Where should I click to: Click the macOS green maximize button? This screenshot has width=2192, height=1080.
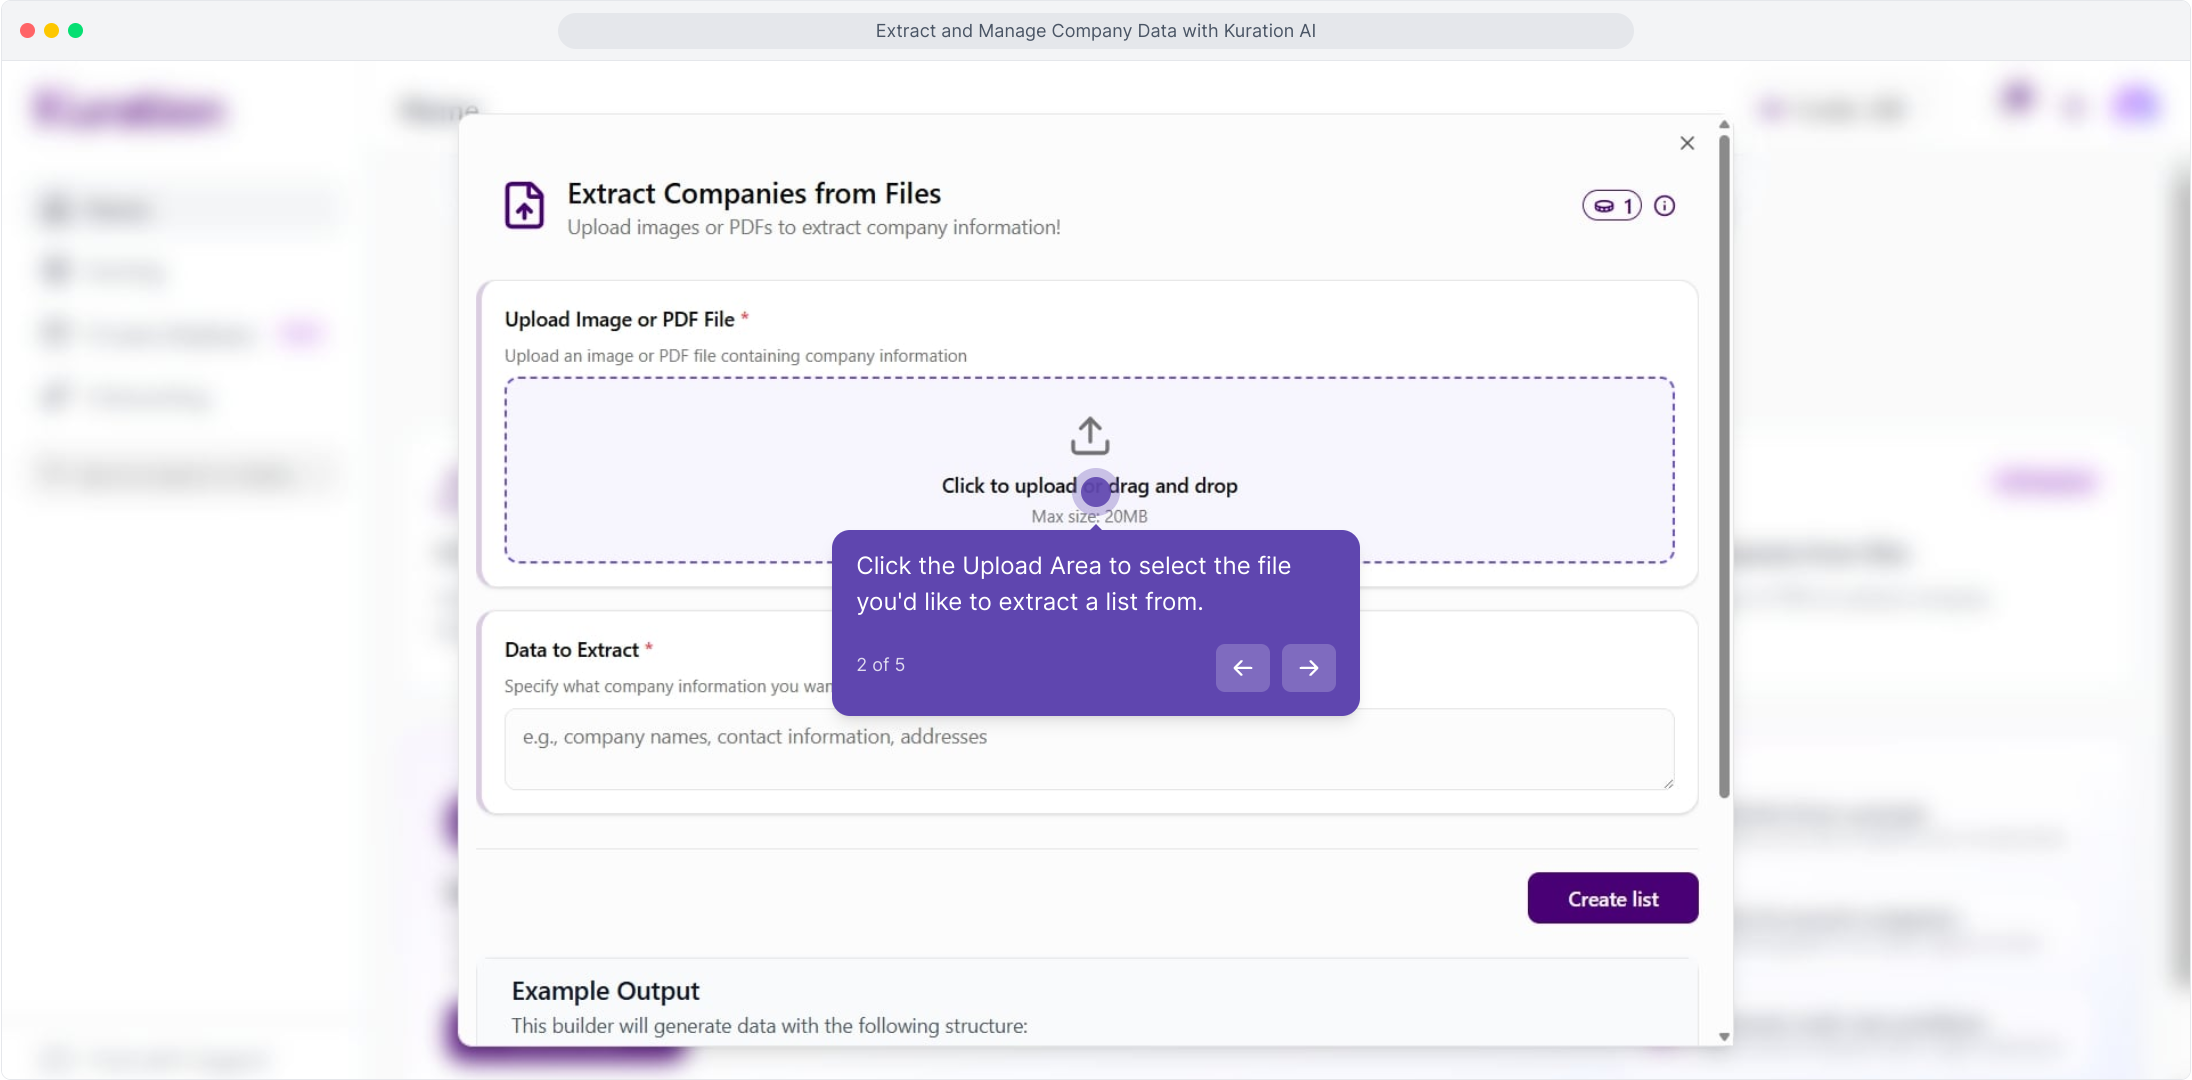tap(76, 31)
